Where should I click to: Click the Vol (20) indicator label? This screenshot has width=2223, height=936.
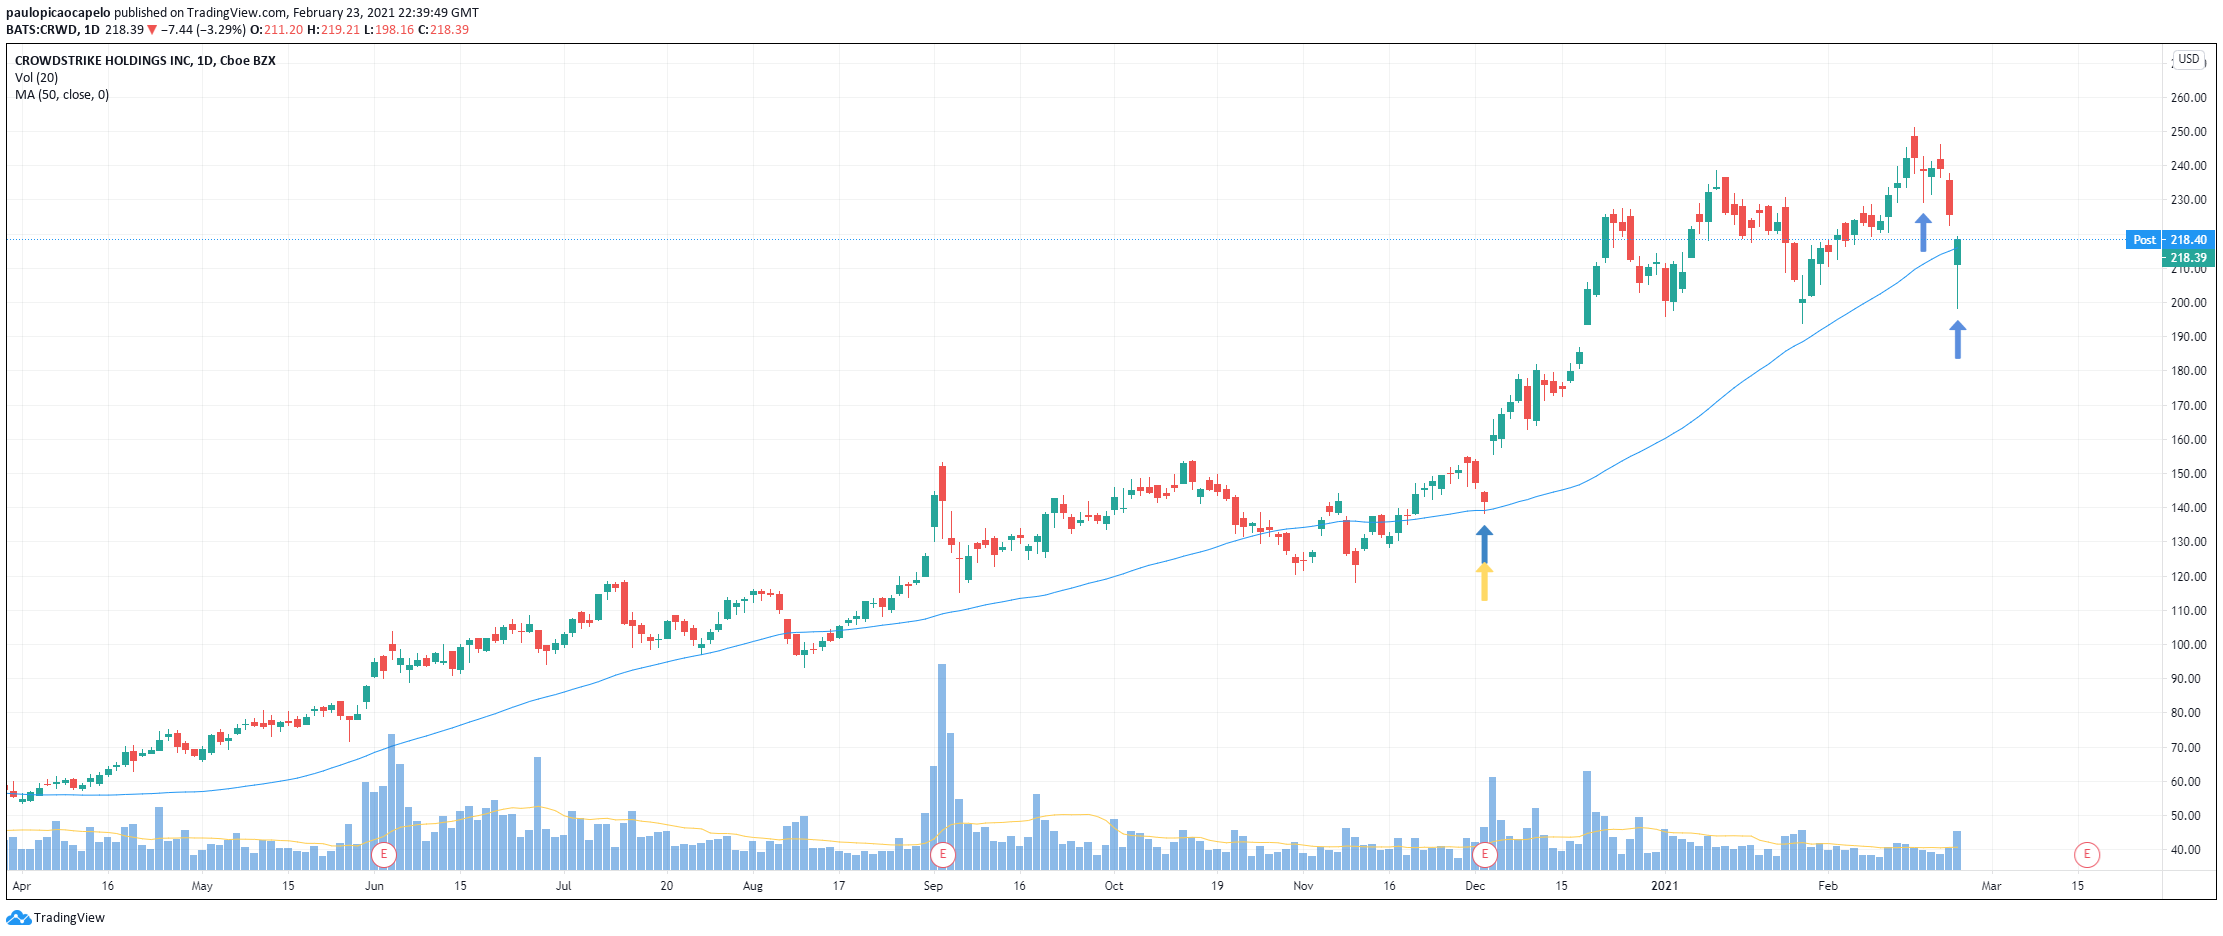[36, 78]
